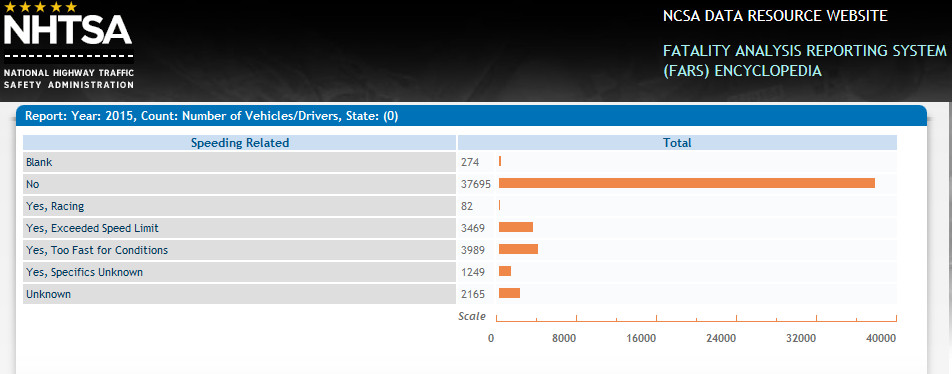
Task: Click the NHTSA logo
Action: [x=68, y=46]
